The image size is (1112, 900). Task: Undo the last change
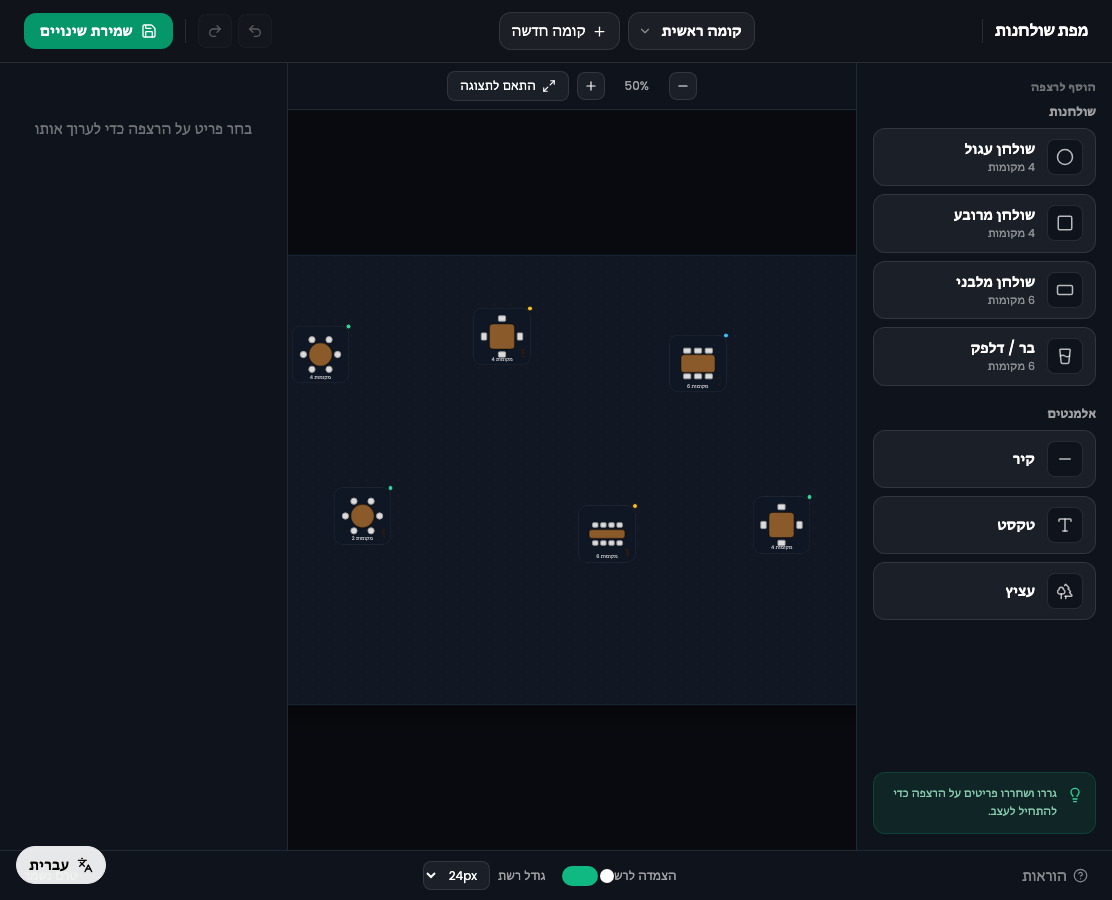[x=255, y=31]
